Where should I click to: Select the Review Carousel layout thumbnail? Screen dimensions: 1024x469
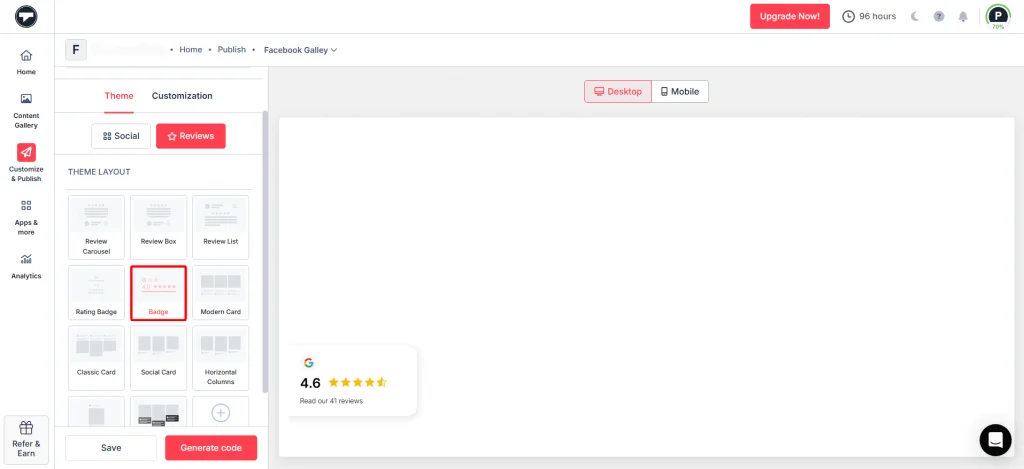coord(96,226)
